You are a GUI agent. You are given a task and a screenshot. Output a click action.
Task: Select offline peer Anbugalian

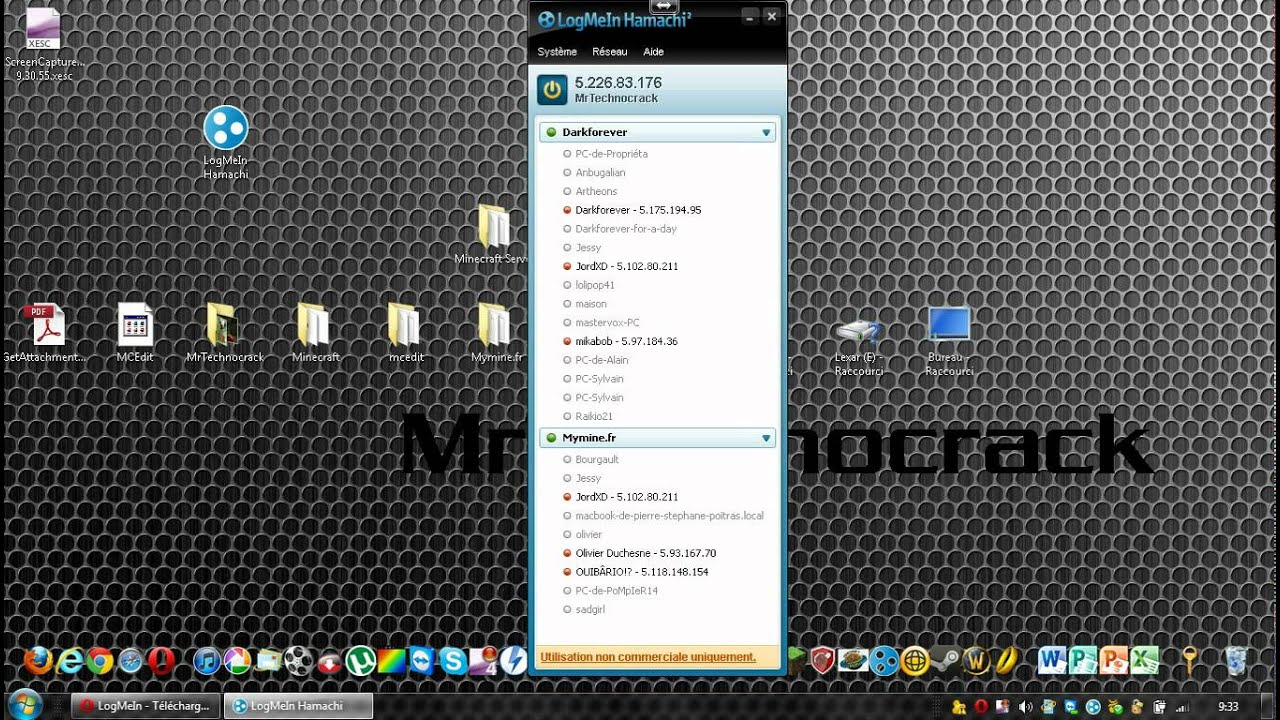click(x=600, y=173)
